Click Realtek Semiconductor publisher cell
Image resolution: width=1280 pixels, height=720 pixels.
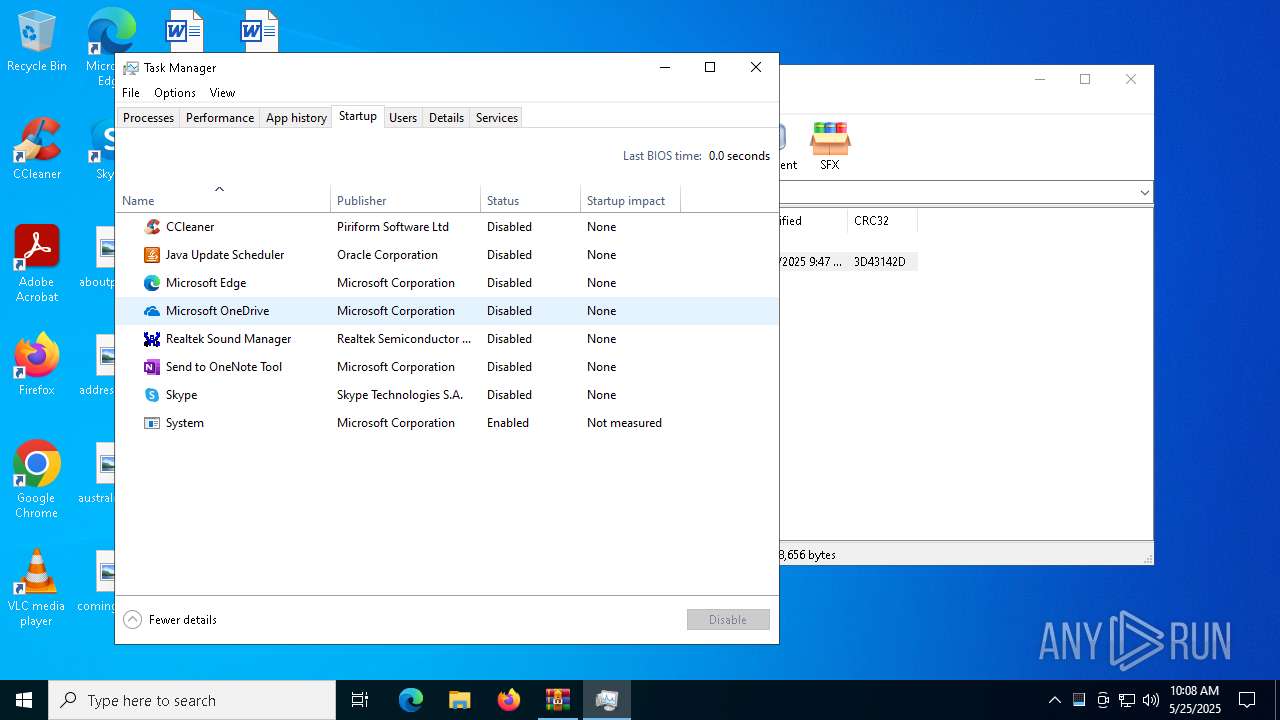404,339
